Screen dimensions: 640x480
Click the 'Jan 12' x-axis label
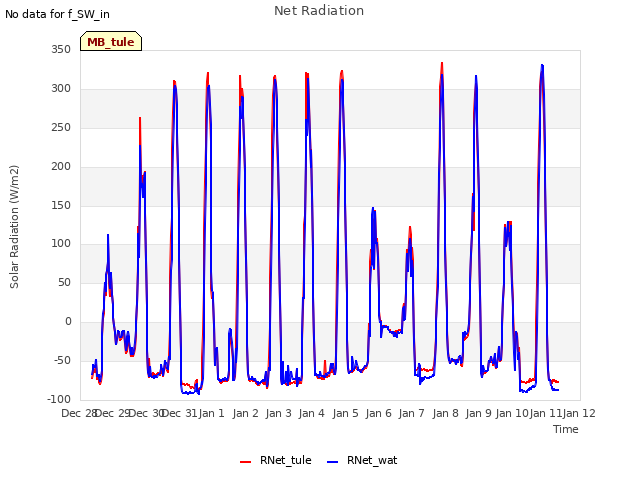pos(579,413)
